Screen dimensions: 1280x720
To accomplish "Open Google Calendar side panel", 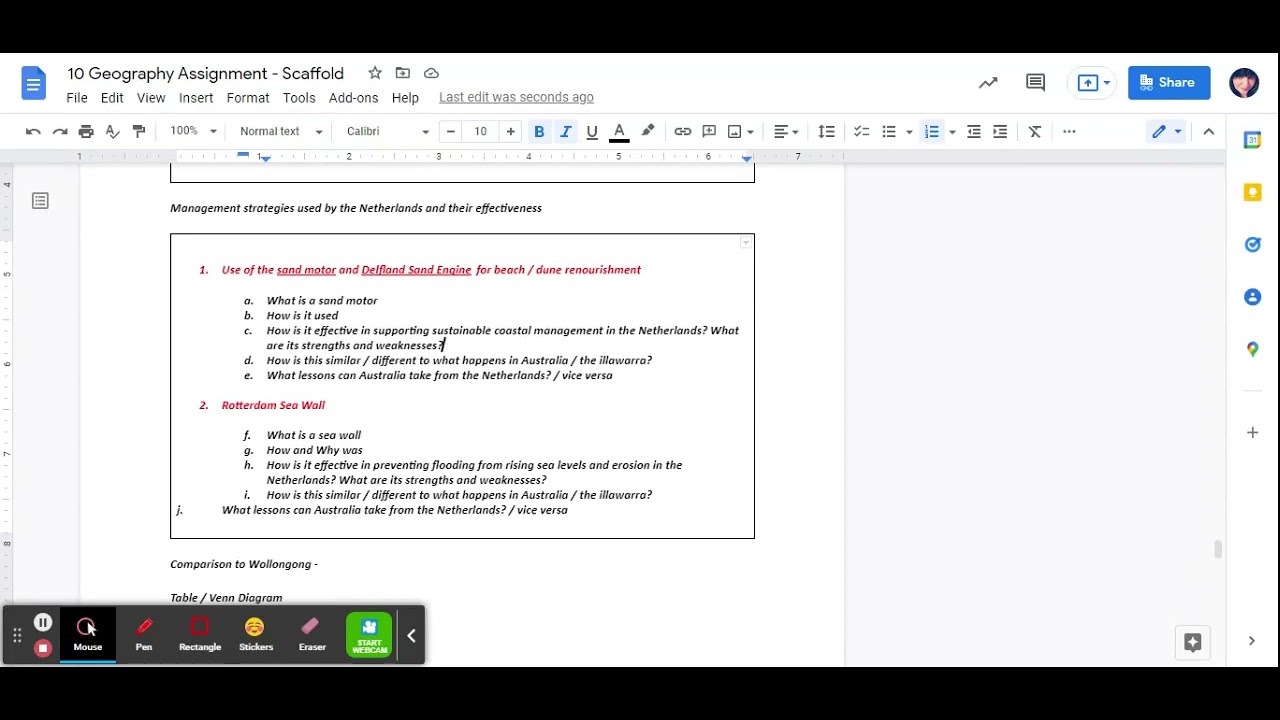I will point(1252,140).
